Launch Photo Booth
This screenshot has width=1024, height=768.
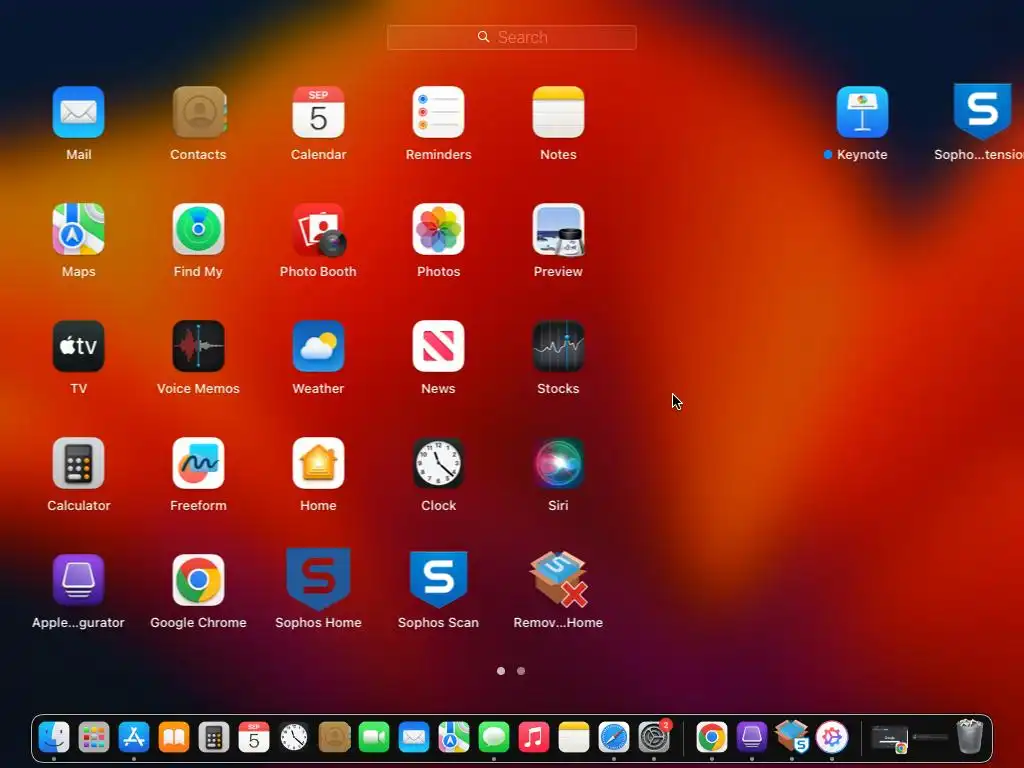319,229
